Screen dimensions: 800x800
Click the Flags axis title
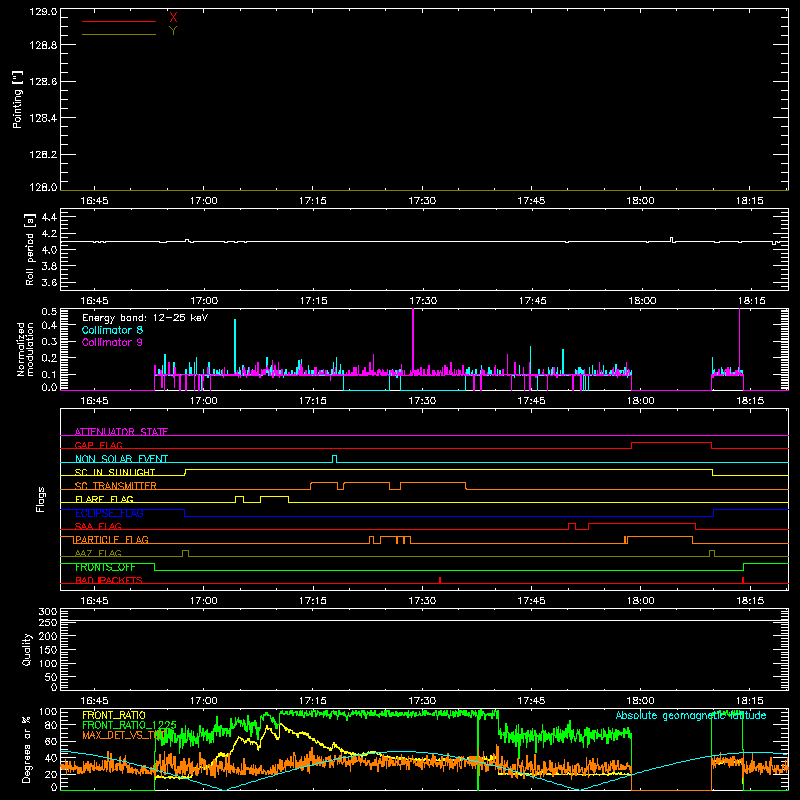click(41, 499)
